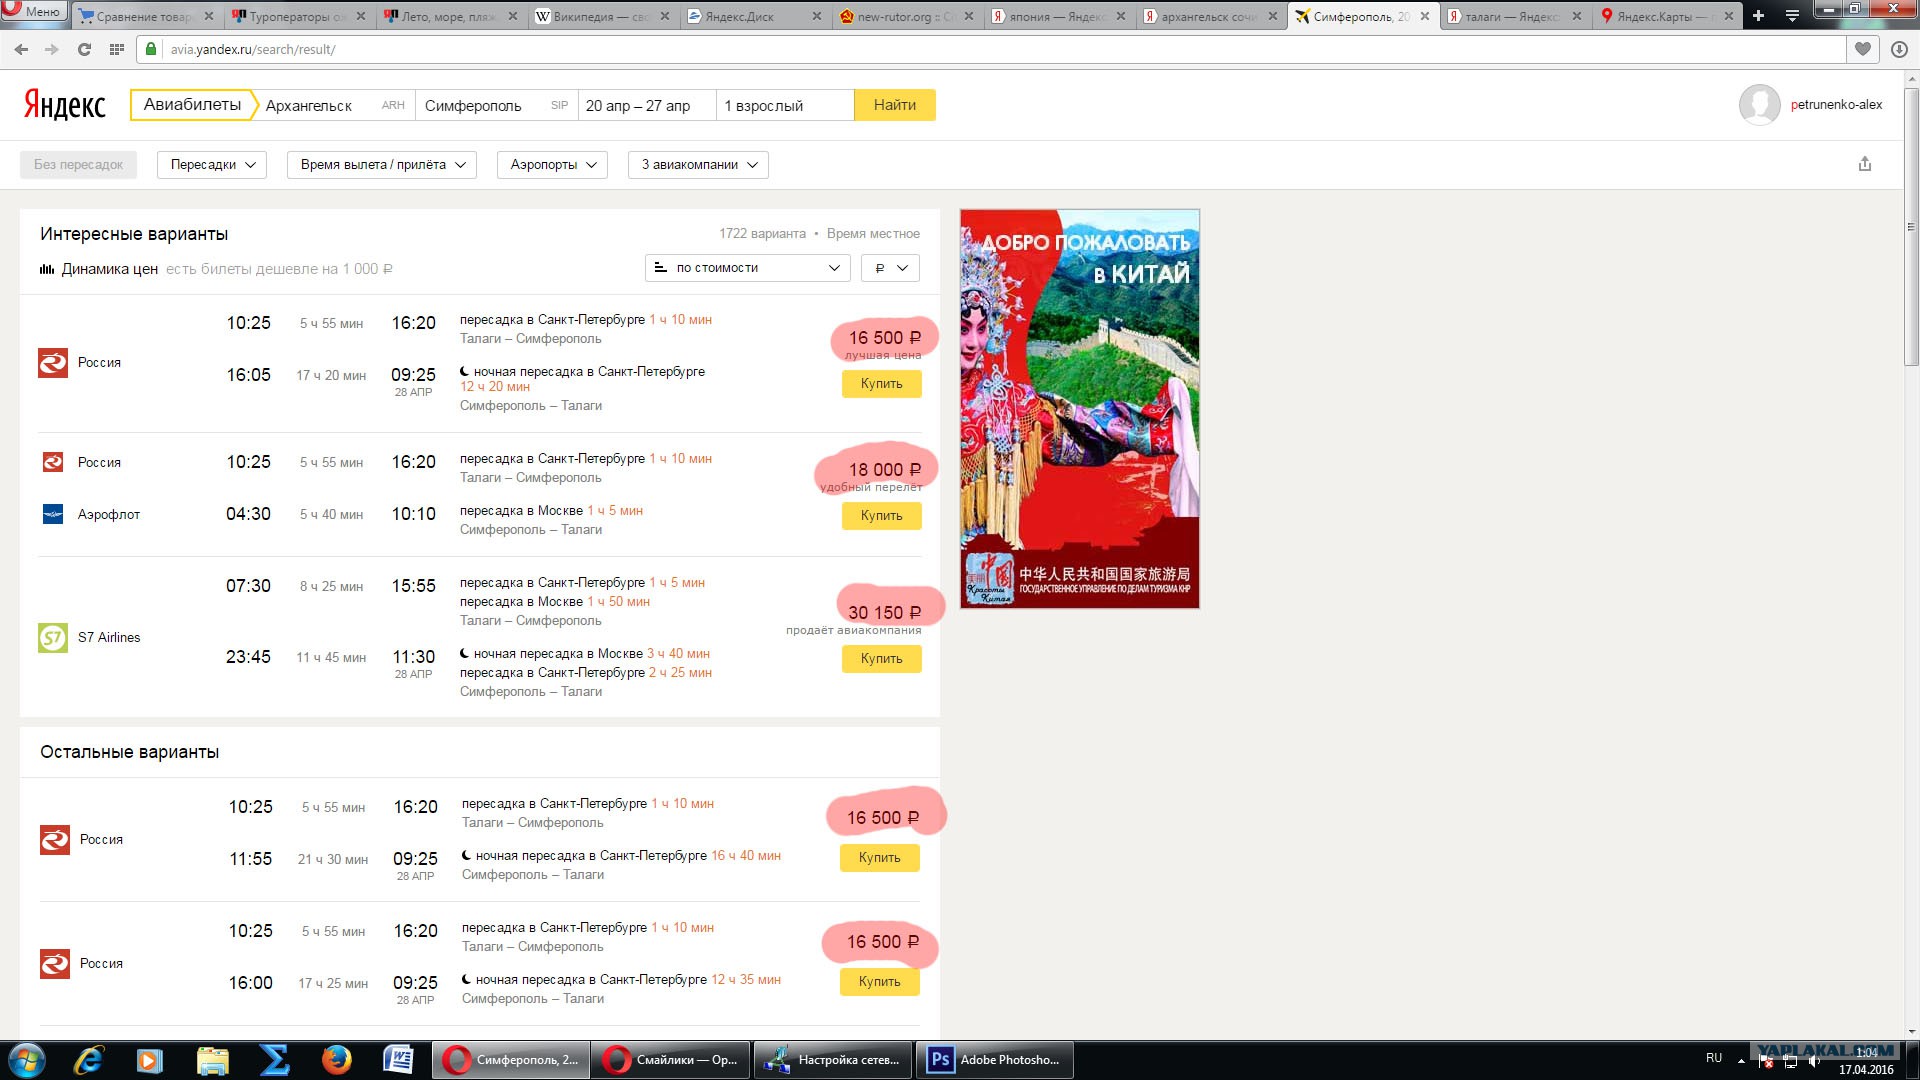Bookmark the page with the heart icon
This screenshot has width=1920, height=1080.
[x=1862, y=49]
